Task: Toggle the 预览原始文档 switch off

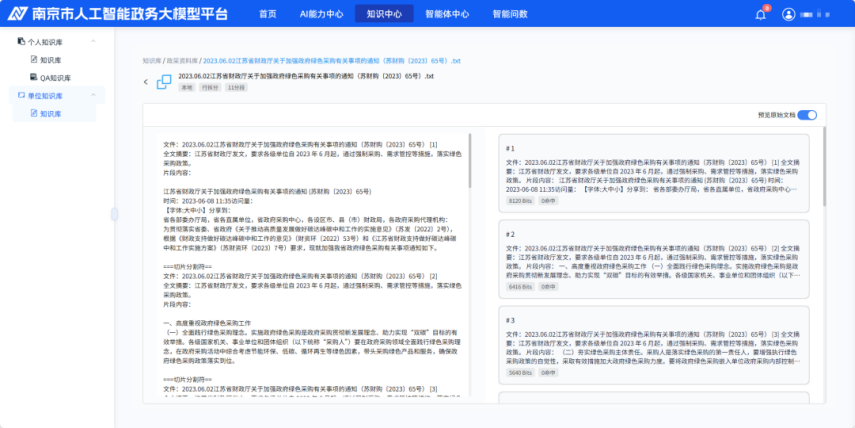Action: pyautogui.click(x=807, y=116)
